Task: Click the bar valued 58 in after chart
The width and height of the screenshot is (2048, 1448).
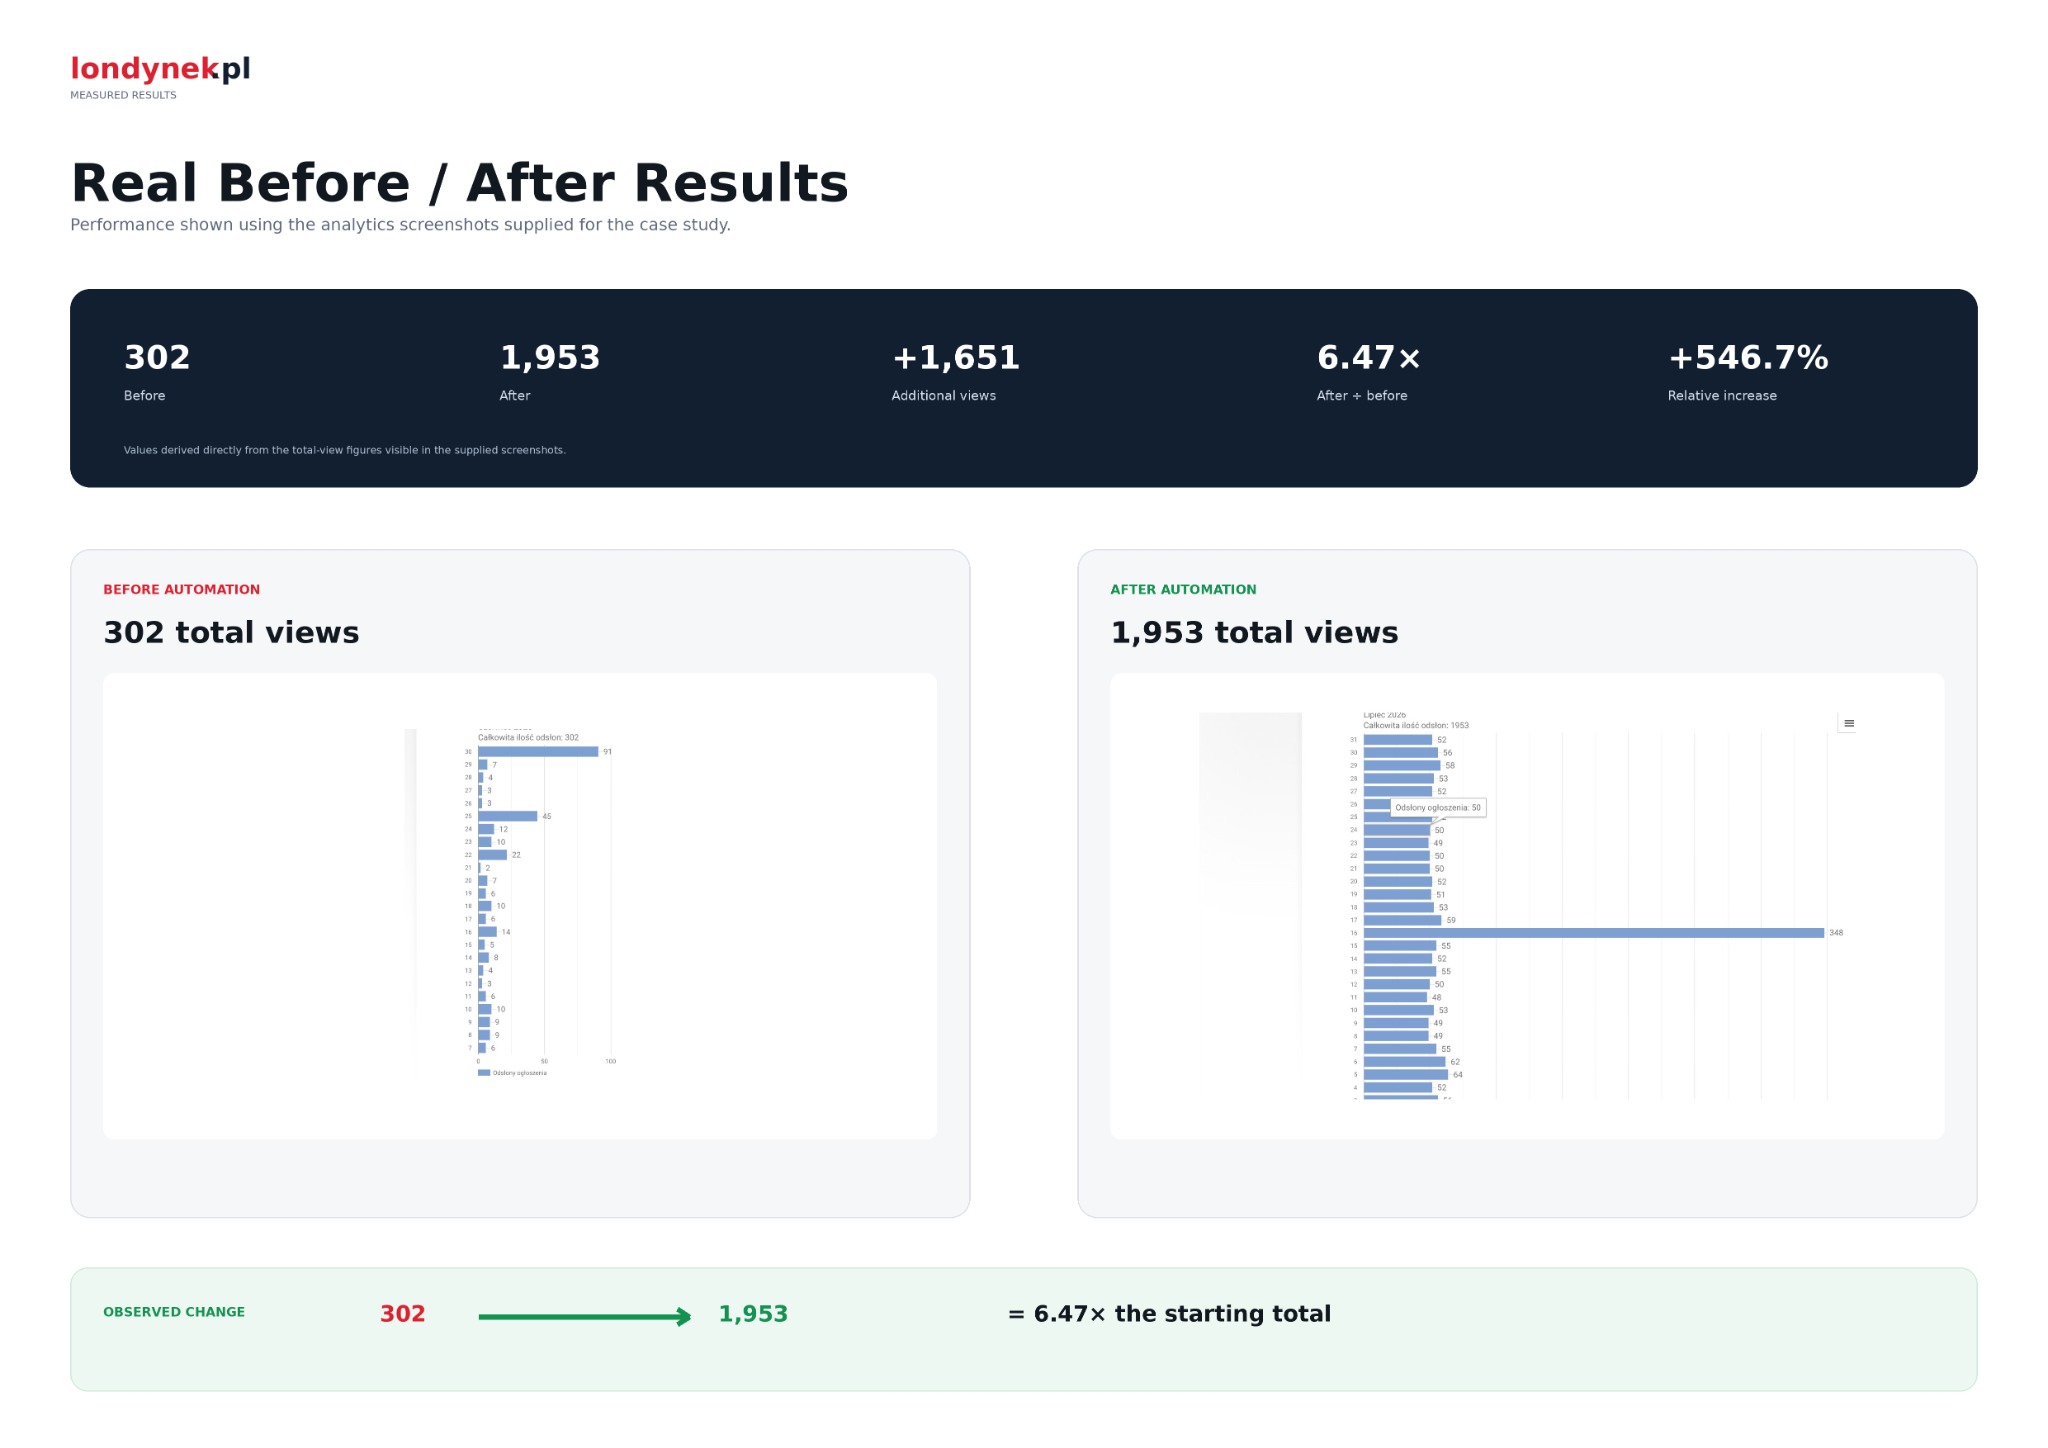Action: [1402, 766]
